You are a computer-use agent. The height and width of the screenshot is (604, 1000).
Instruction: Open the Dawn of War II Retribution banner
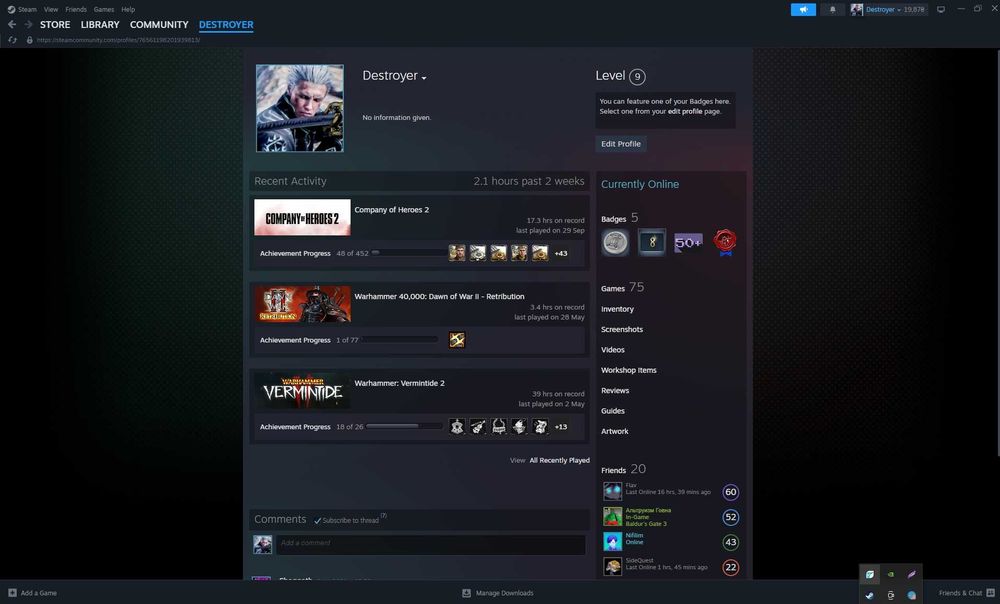pos(302,304)
